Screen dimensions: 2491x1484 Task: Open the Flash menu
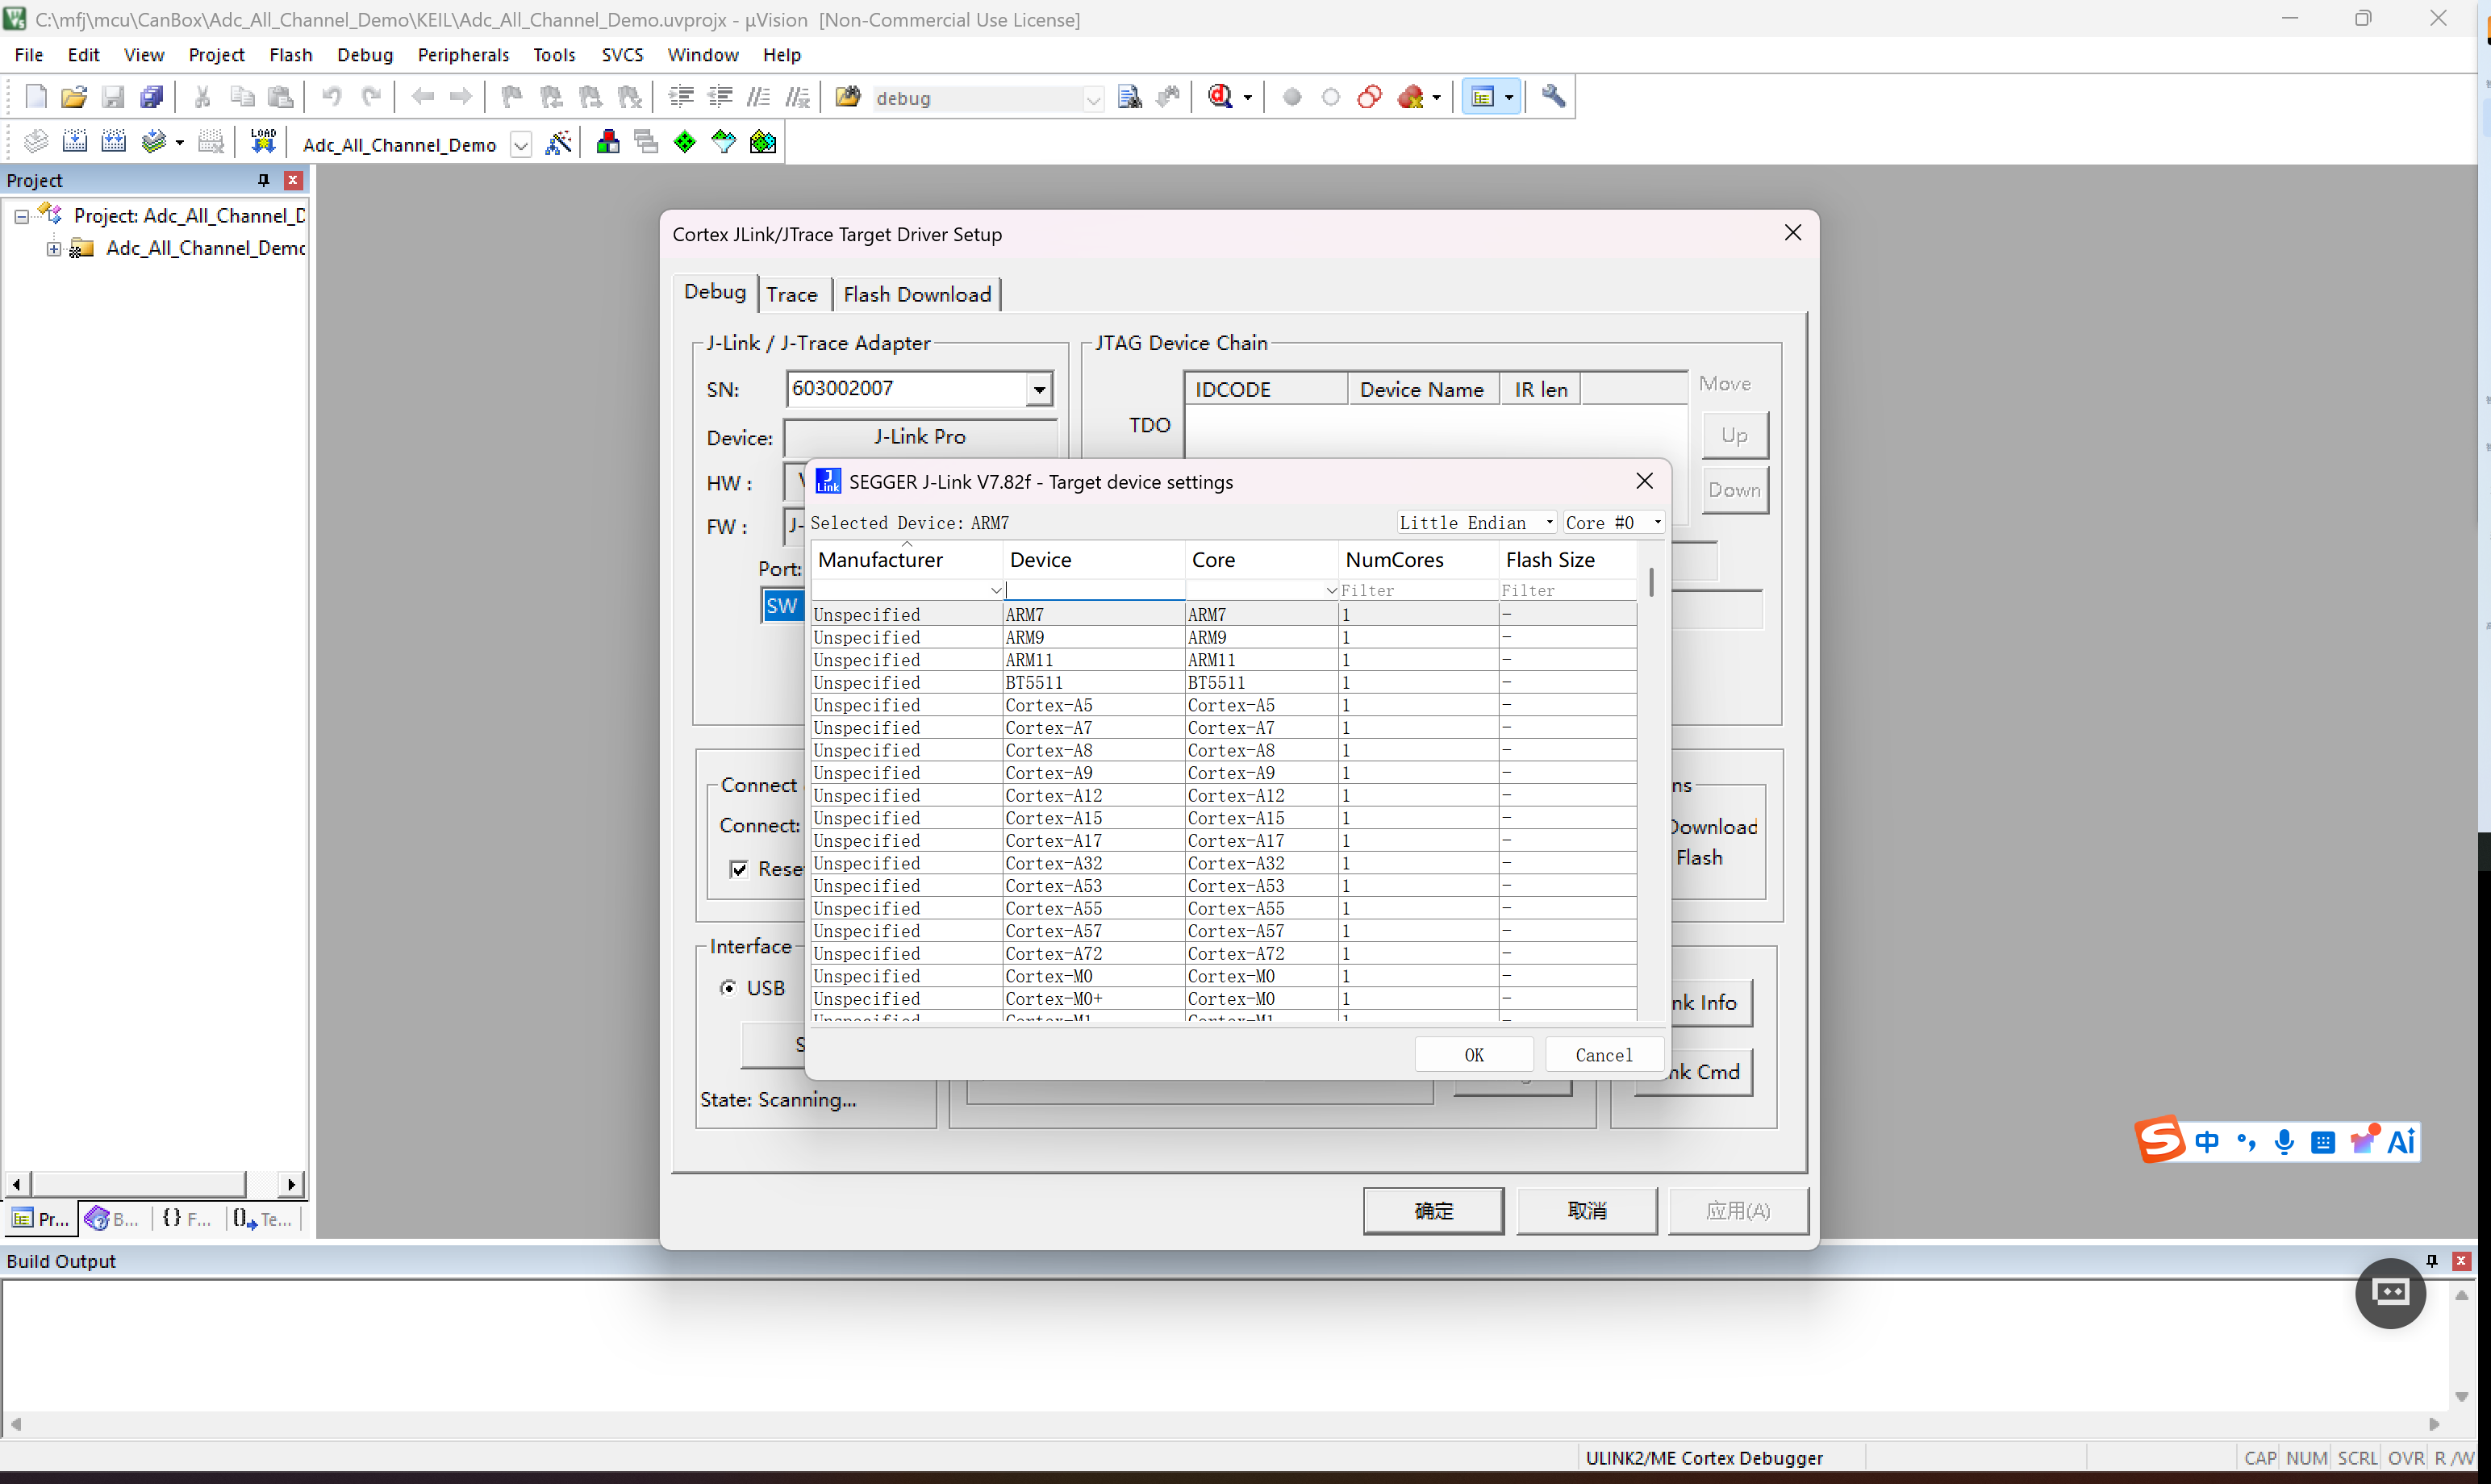(290, 55)
